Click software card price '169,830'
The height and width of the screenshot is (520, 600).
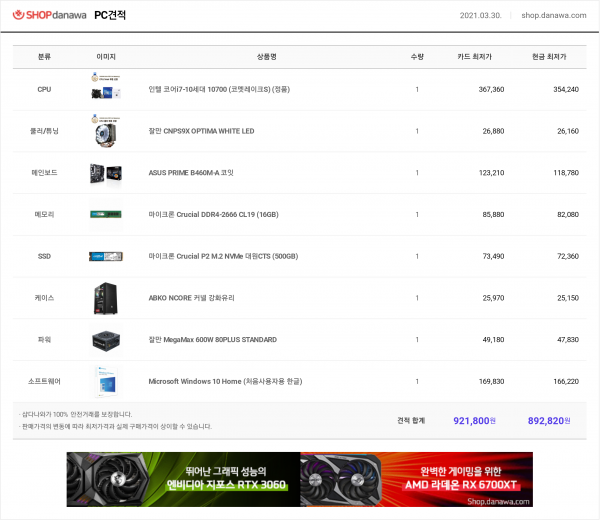coord(491,381)
